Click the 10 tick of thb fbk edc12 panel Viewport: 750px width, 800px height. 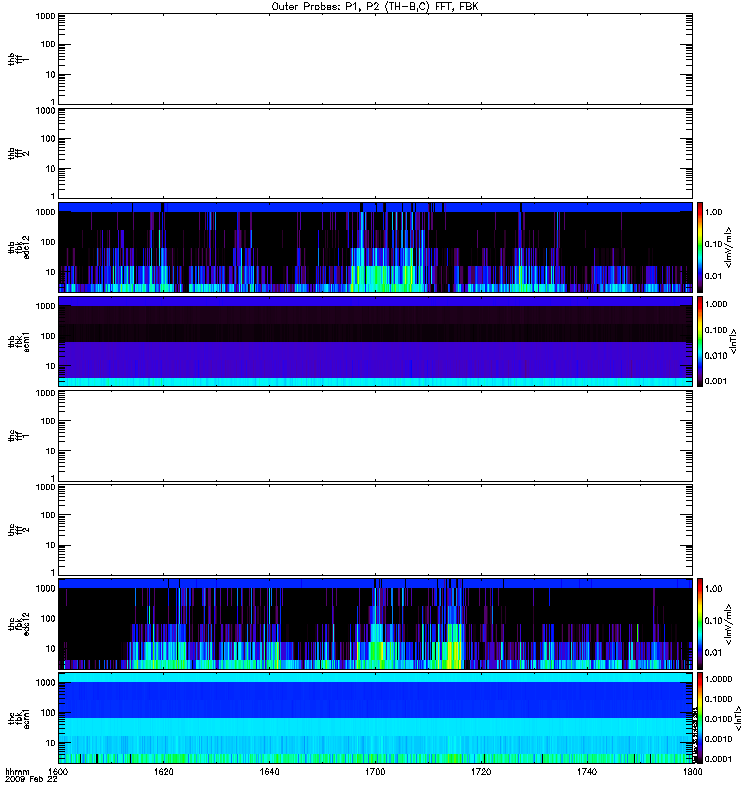tap(50, 272)
